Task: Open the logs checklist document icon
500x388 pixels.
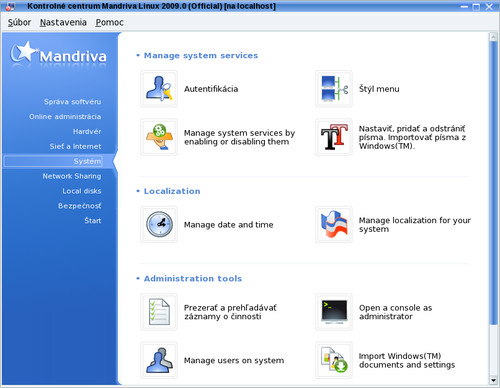Action: tap(159, 312)
